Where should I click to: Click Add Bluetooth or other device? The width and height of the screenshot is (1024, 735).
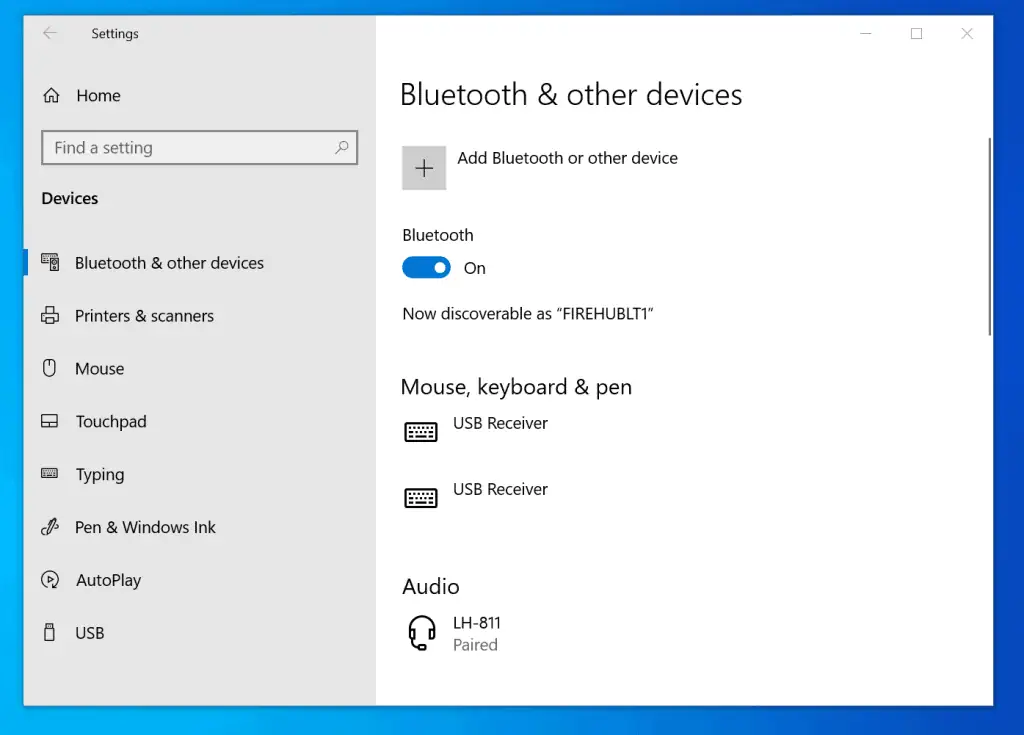click(x=567, y=158)
